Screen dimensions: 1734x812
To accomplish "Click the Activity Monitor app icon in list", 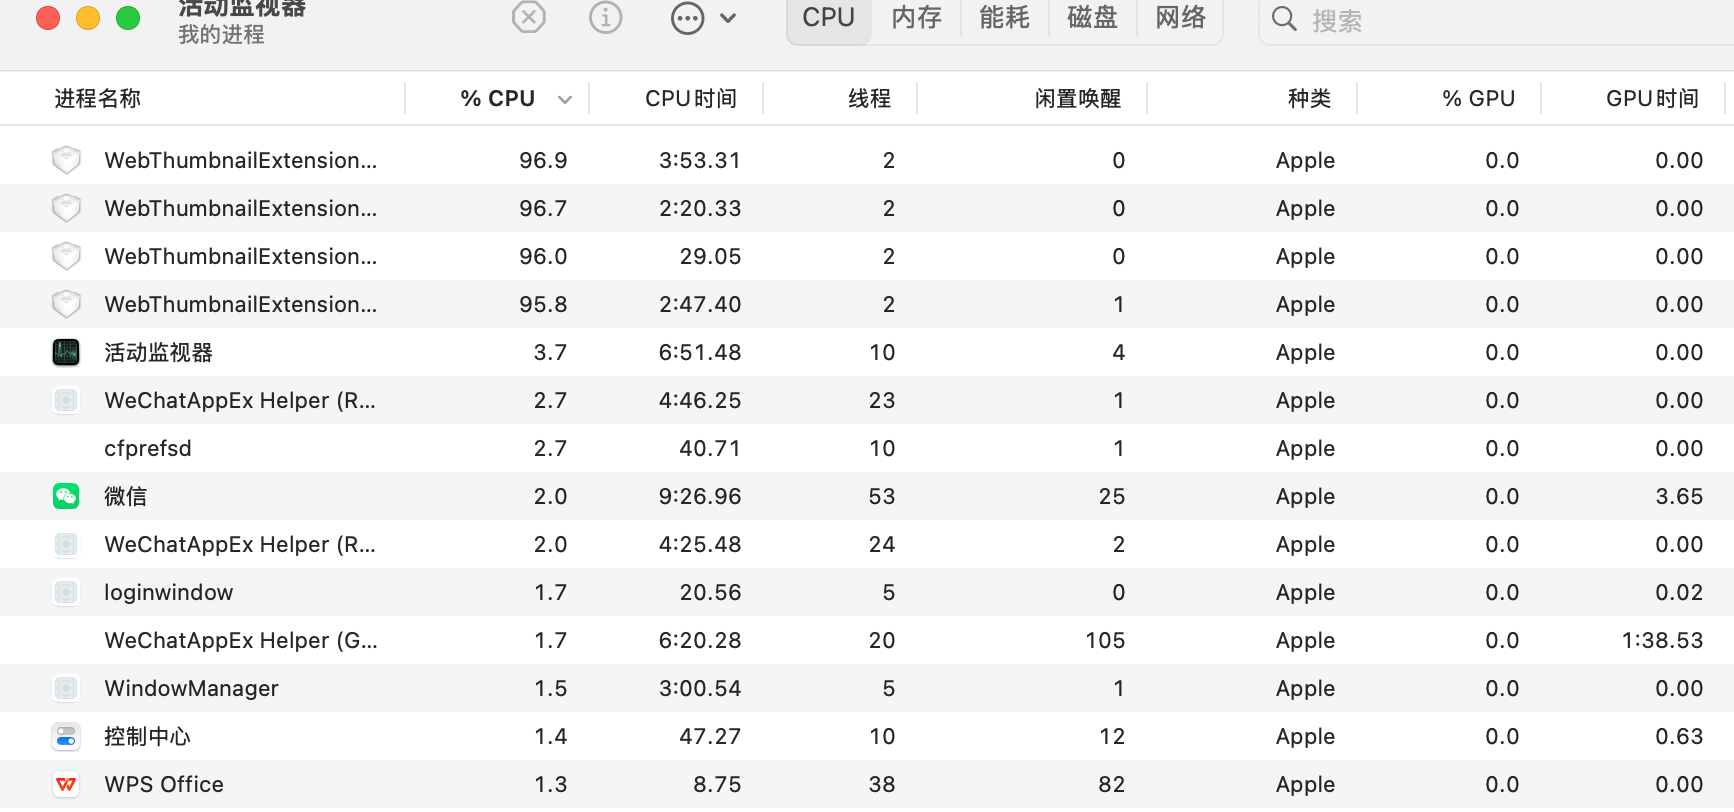I will pyautogui.click(x=66, y=352).
